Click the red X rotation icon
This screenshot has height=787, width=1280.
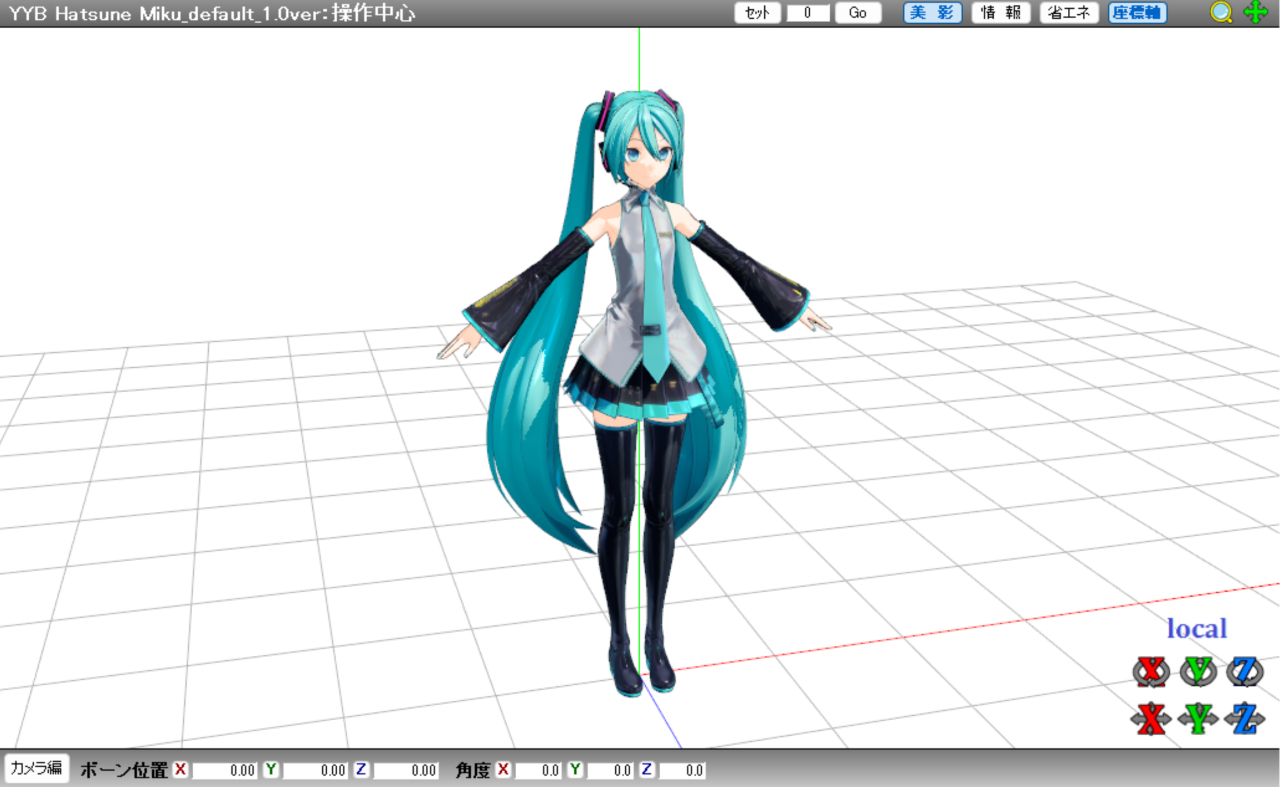1151,672
